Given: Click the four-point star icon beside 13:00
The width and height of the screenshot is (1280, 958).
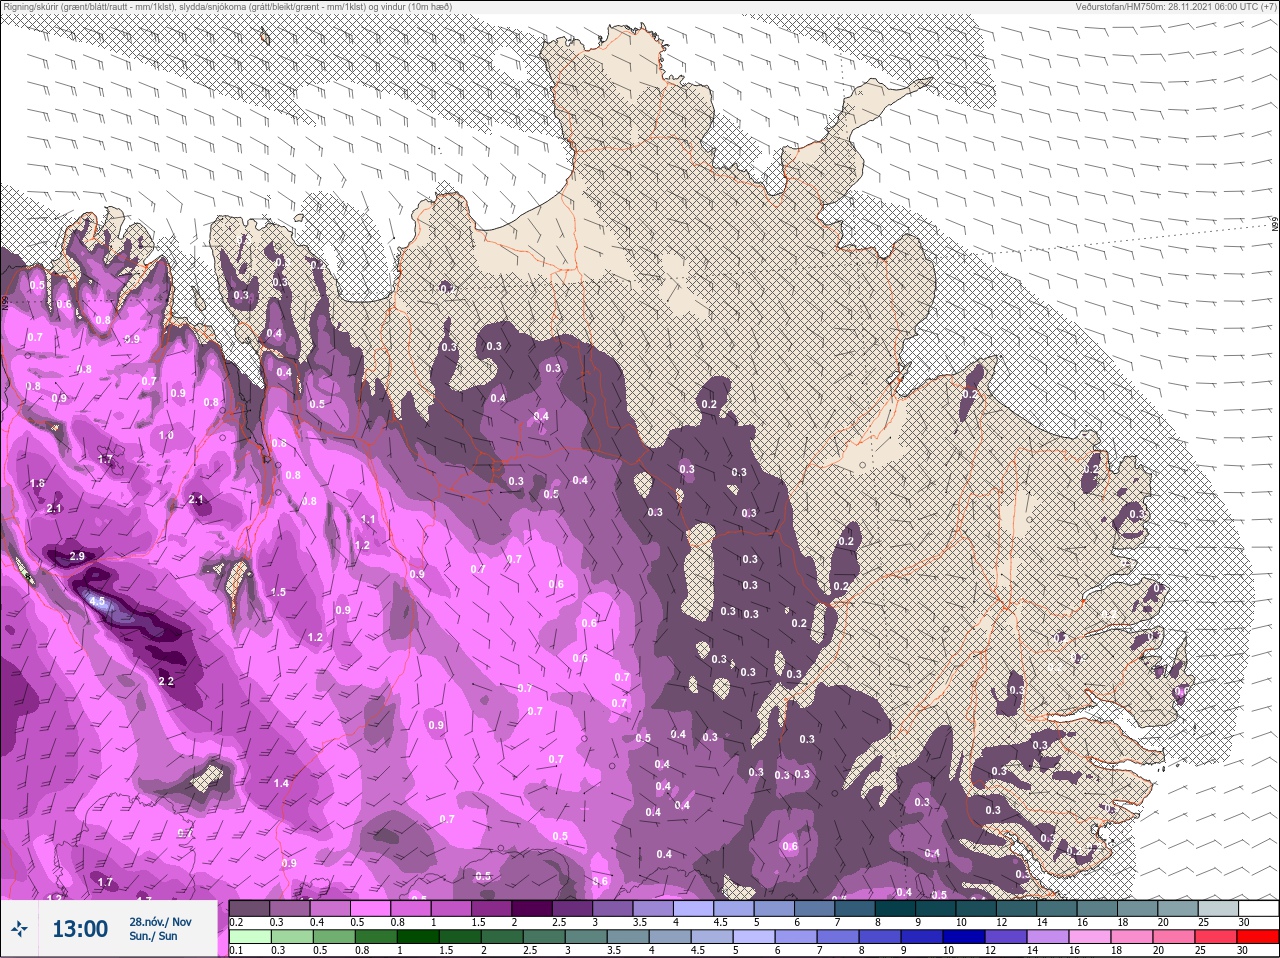Looking at the screenshot, I should [19, 929].
